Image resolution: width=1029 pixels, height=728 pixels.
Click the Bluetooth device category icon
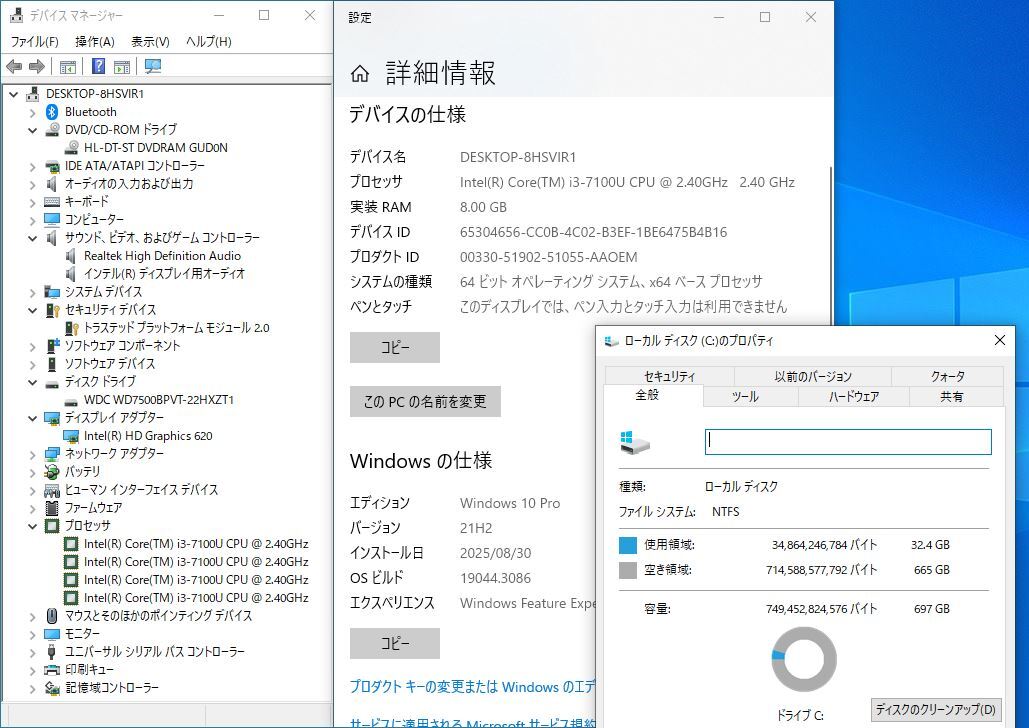(x=52, y=112)
